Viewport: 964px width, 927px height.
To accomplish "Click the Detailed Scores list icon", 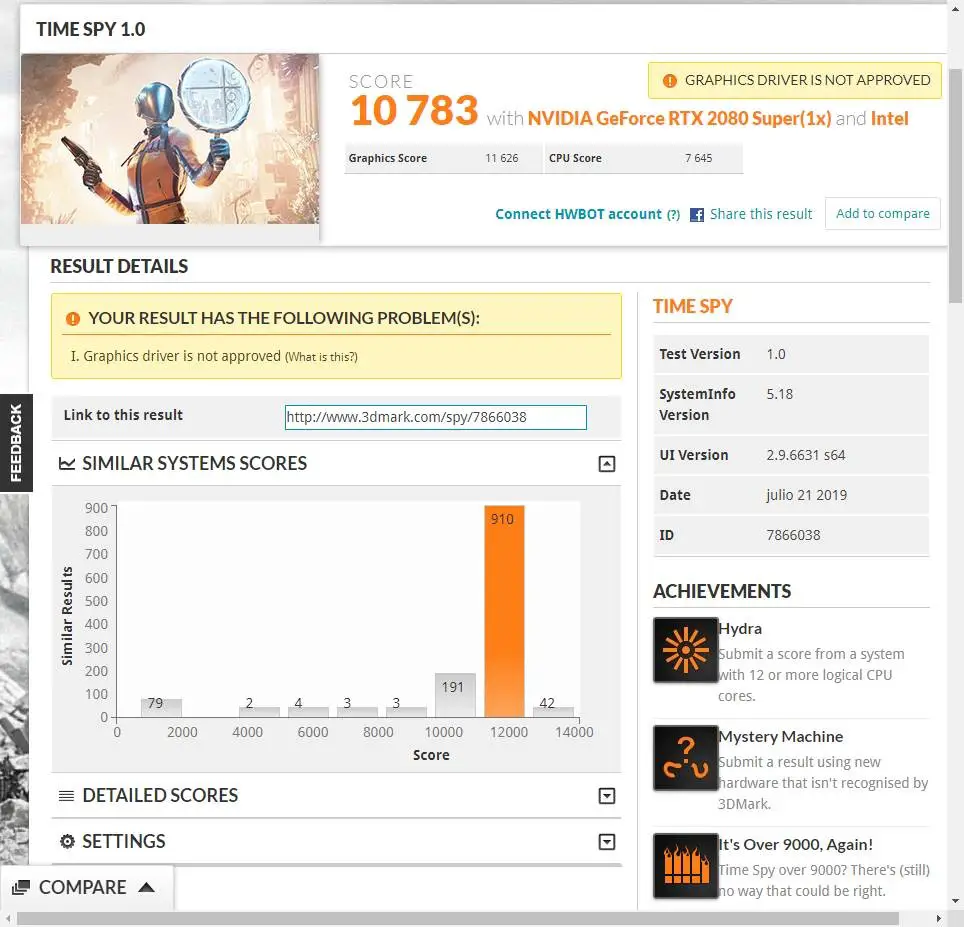I will pos(66,796).
